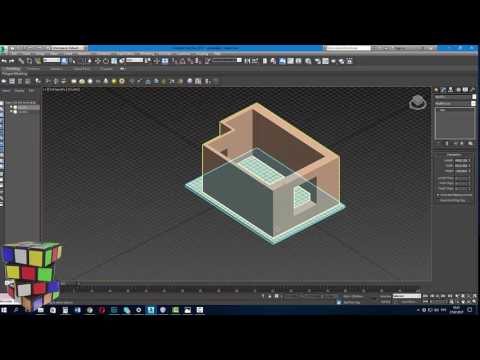Open the Modifier List dropdown

[455, 104]
